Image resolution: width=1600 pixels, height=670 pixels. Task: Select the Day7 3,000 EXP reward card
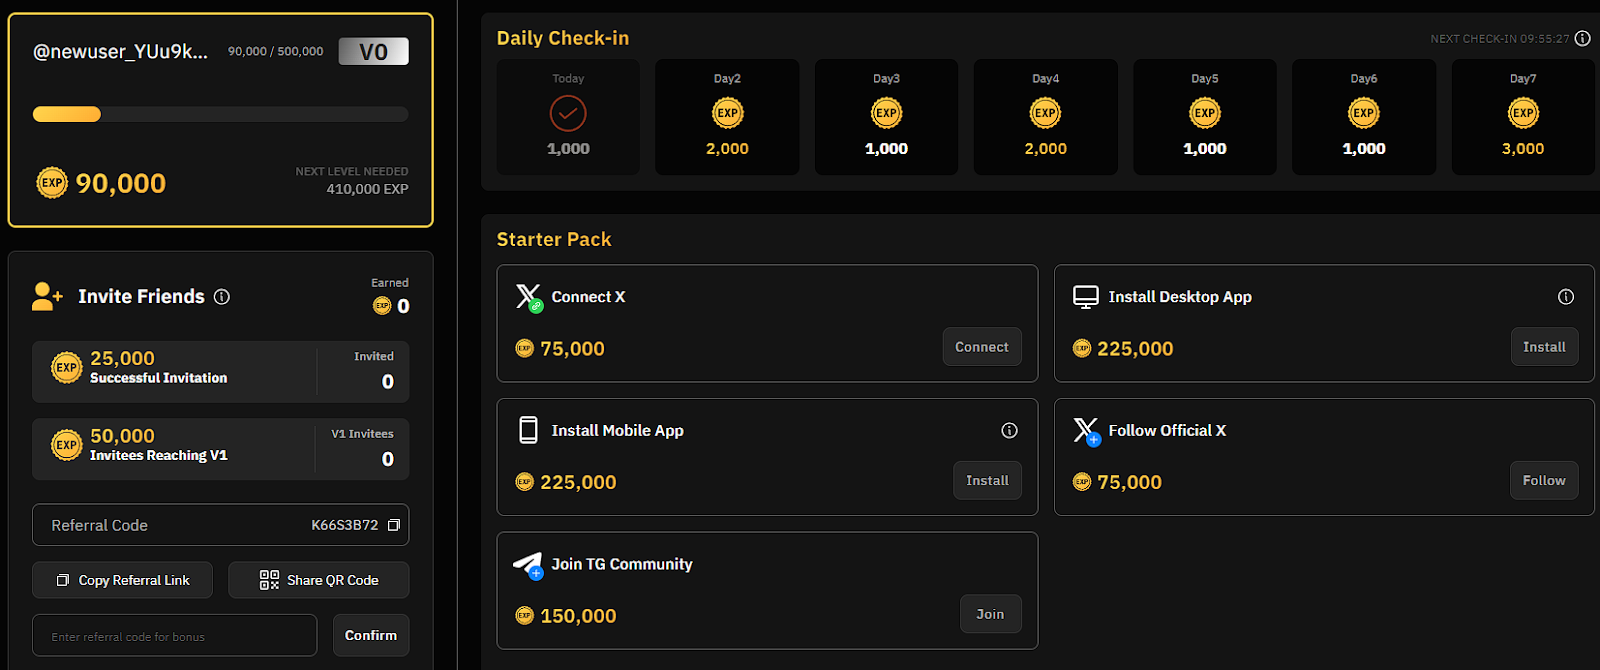[x=1522, y=117]
